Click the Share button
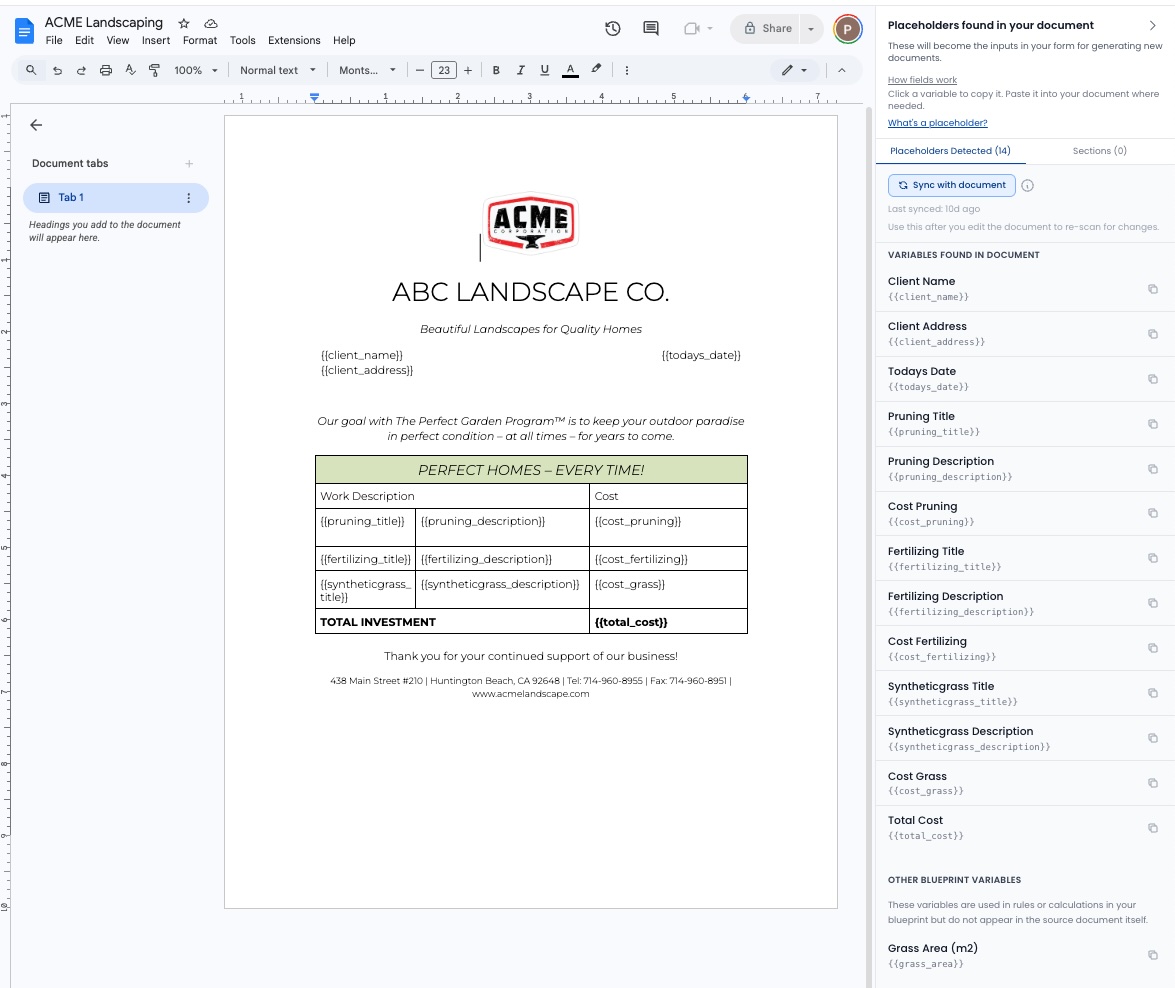The image size is (1175, 988). point(767,28)
